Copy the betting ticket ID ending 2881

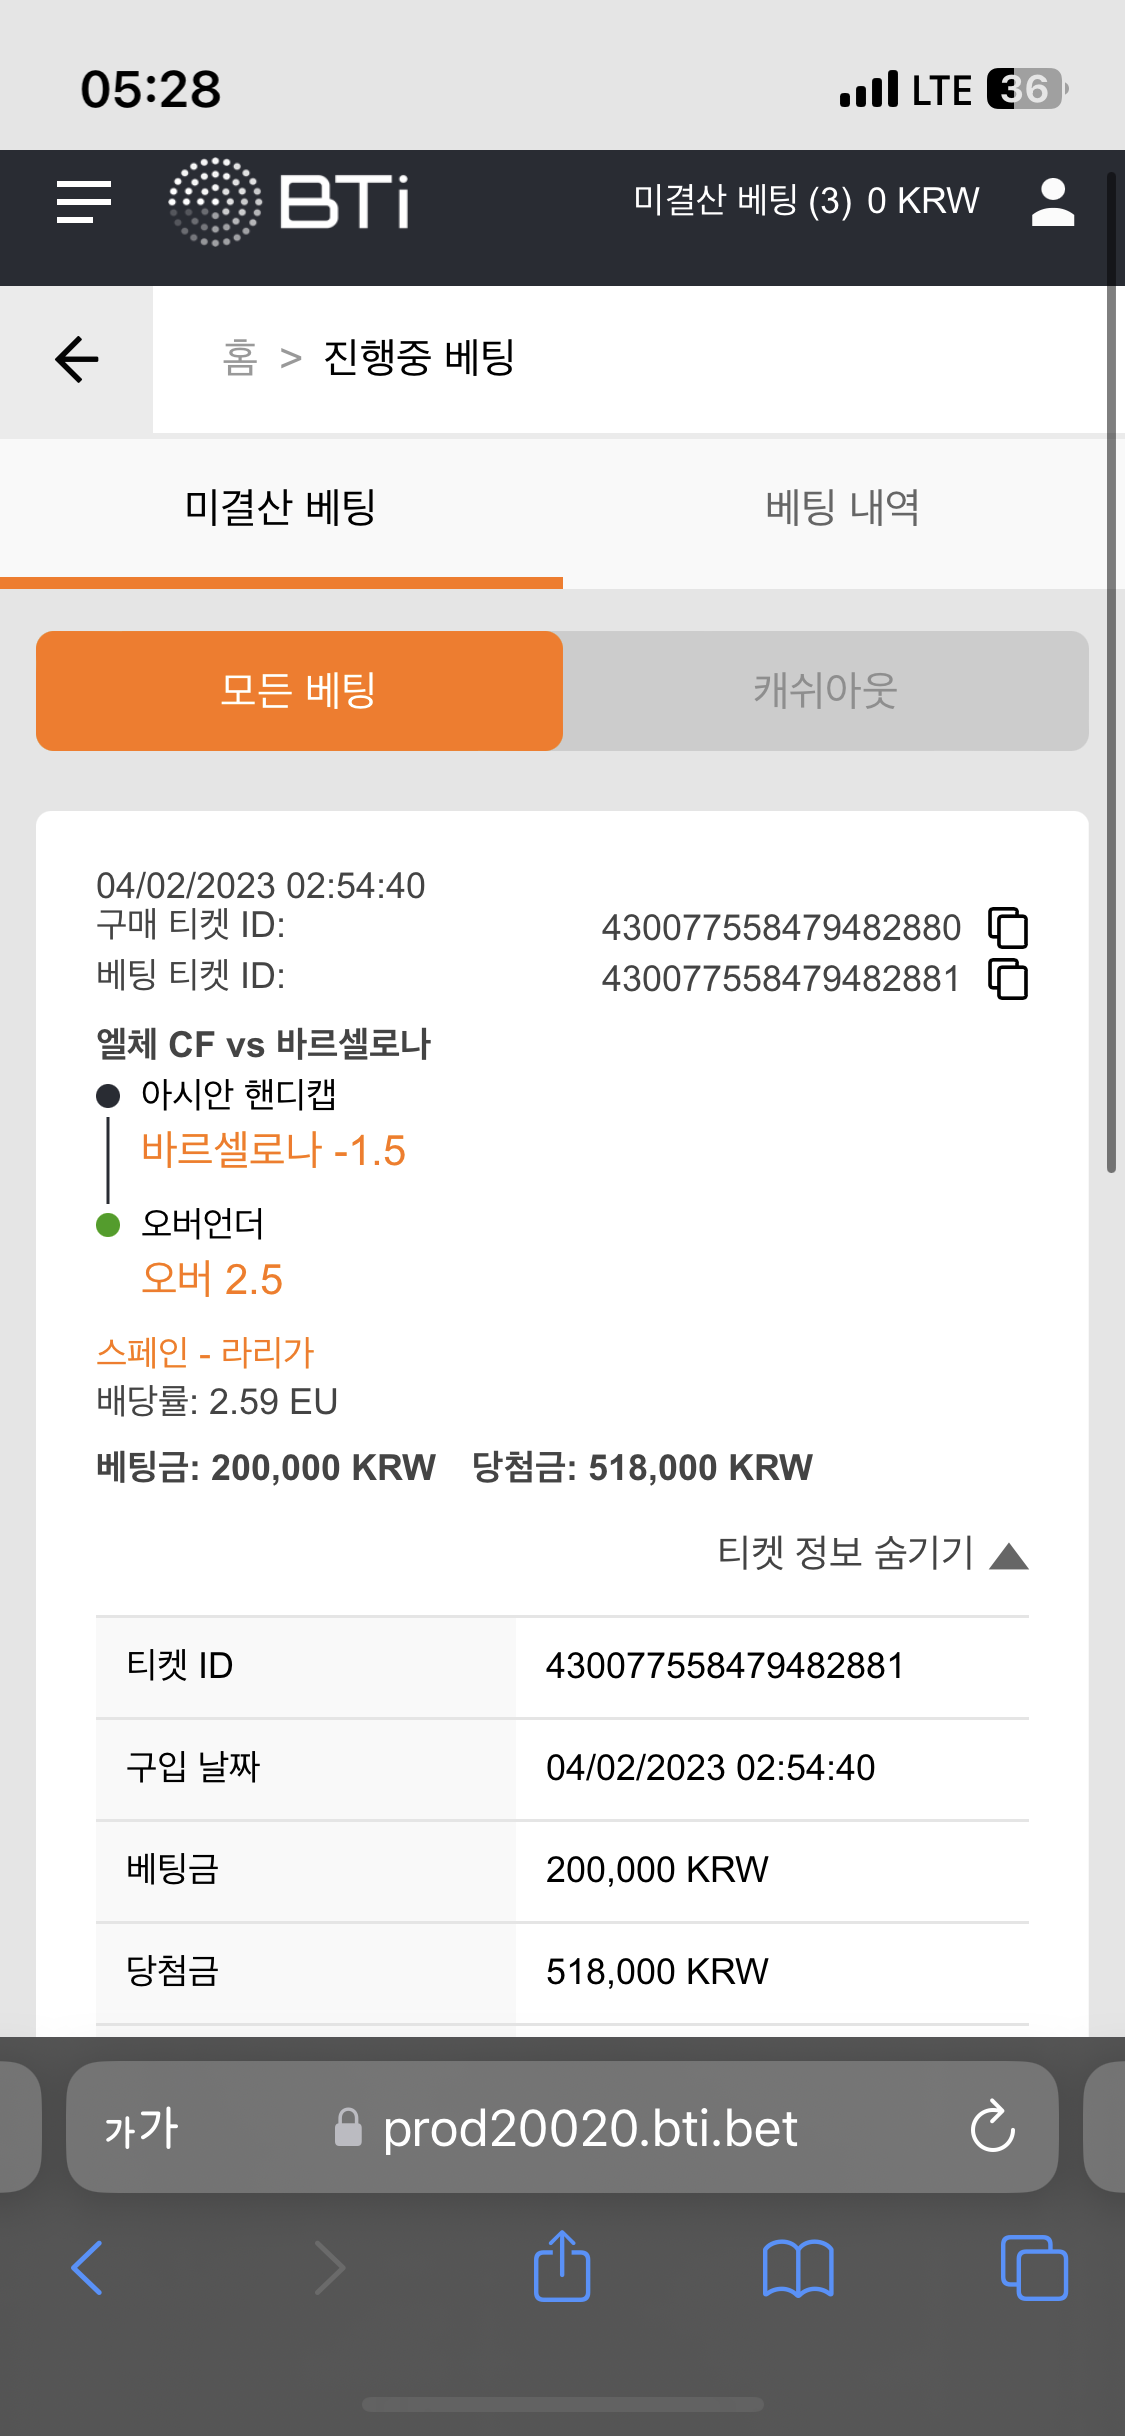point(1008,978)
